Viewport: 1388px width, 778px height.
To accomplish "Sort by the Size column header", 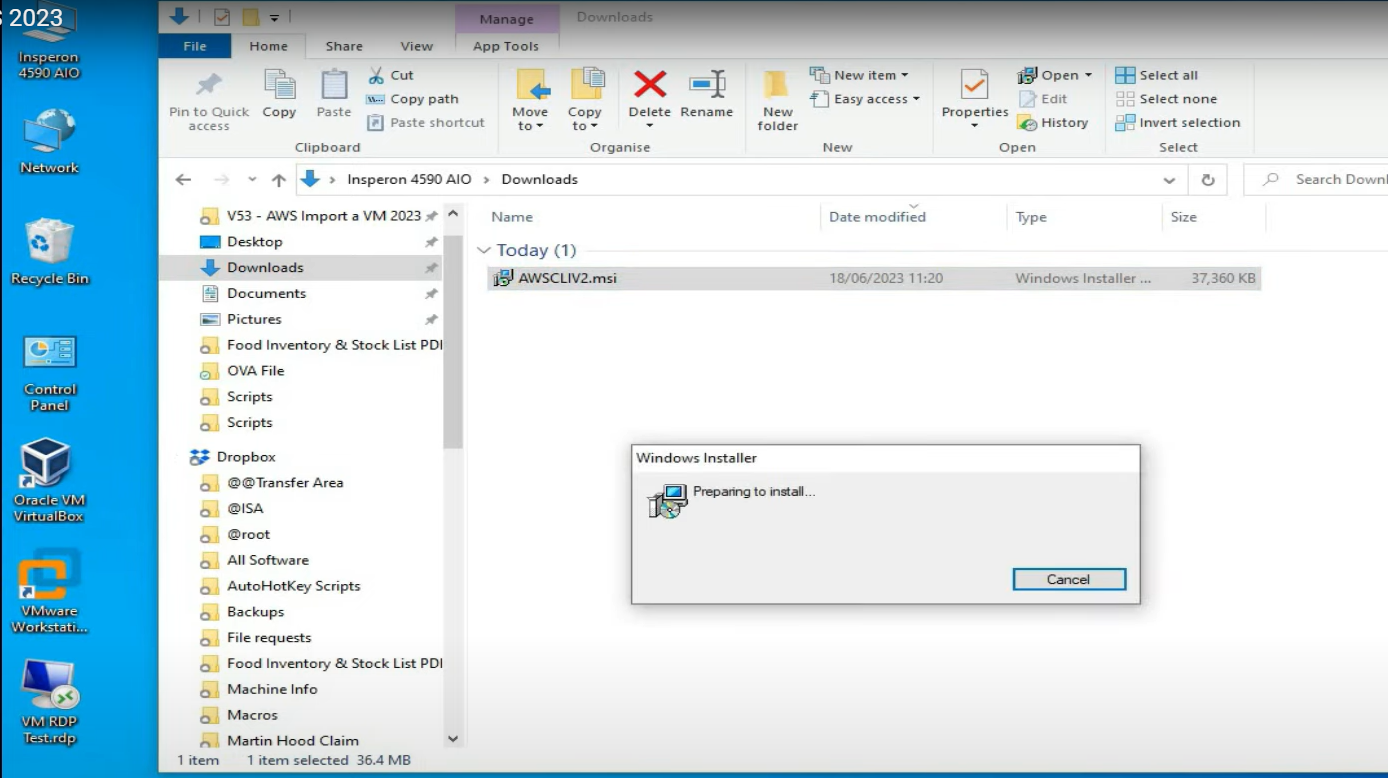I will (x=1184, y=217).
